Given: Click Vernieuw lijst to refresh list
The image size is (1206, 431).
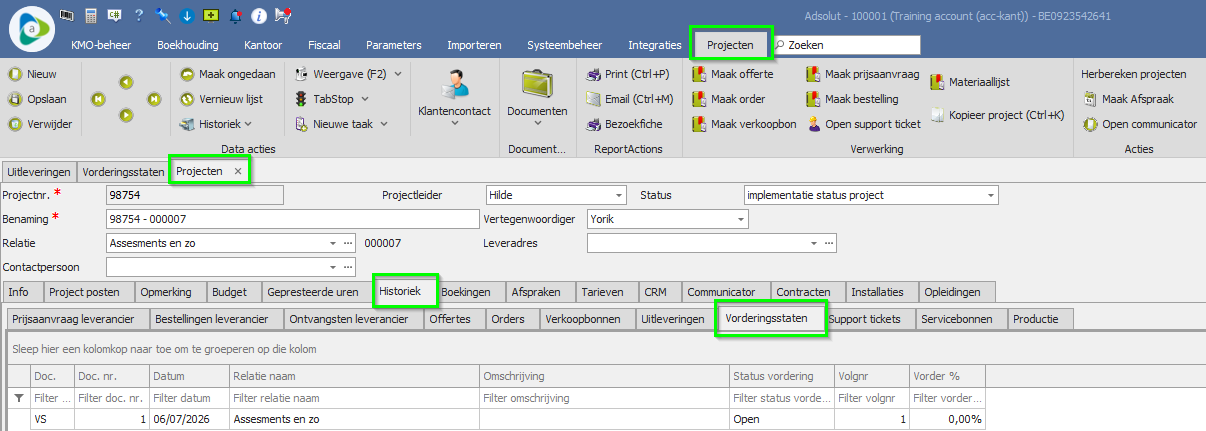Looking at the screenshot, I should point(223,99).
